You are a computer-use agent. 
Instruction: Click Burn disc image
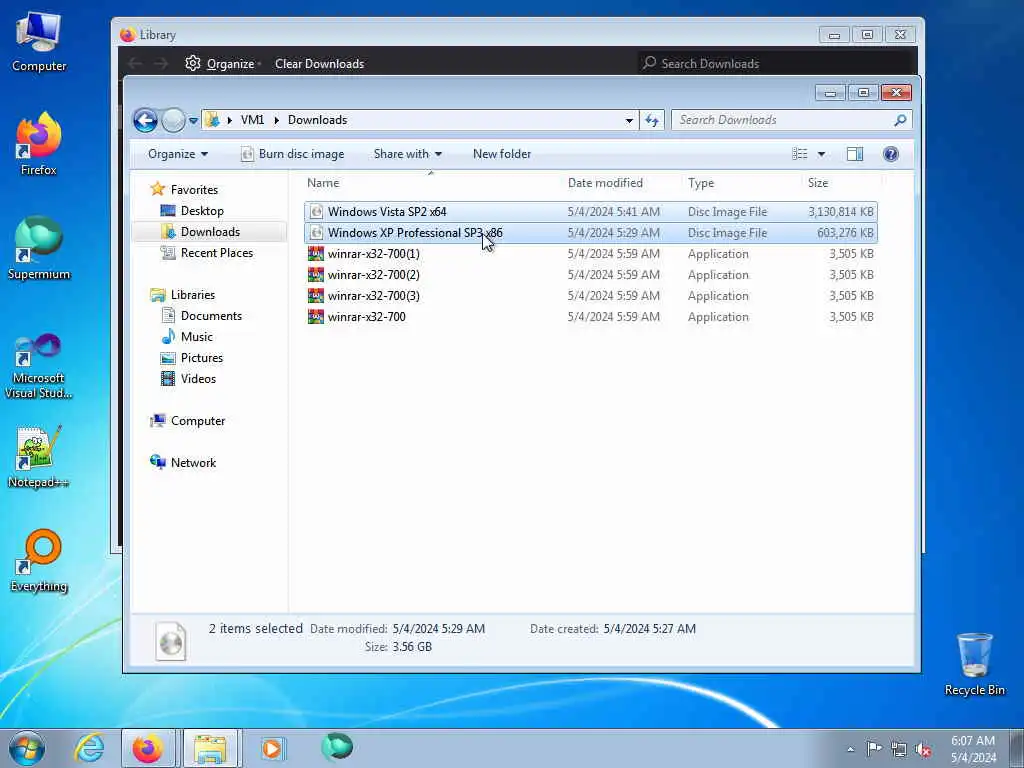[293, 154]
